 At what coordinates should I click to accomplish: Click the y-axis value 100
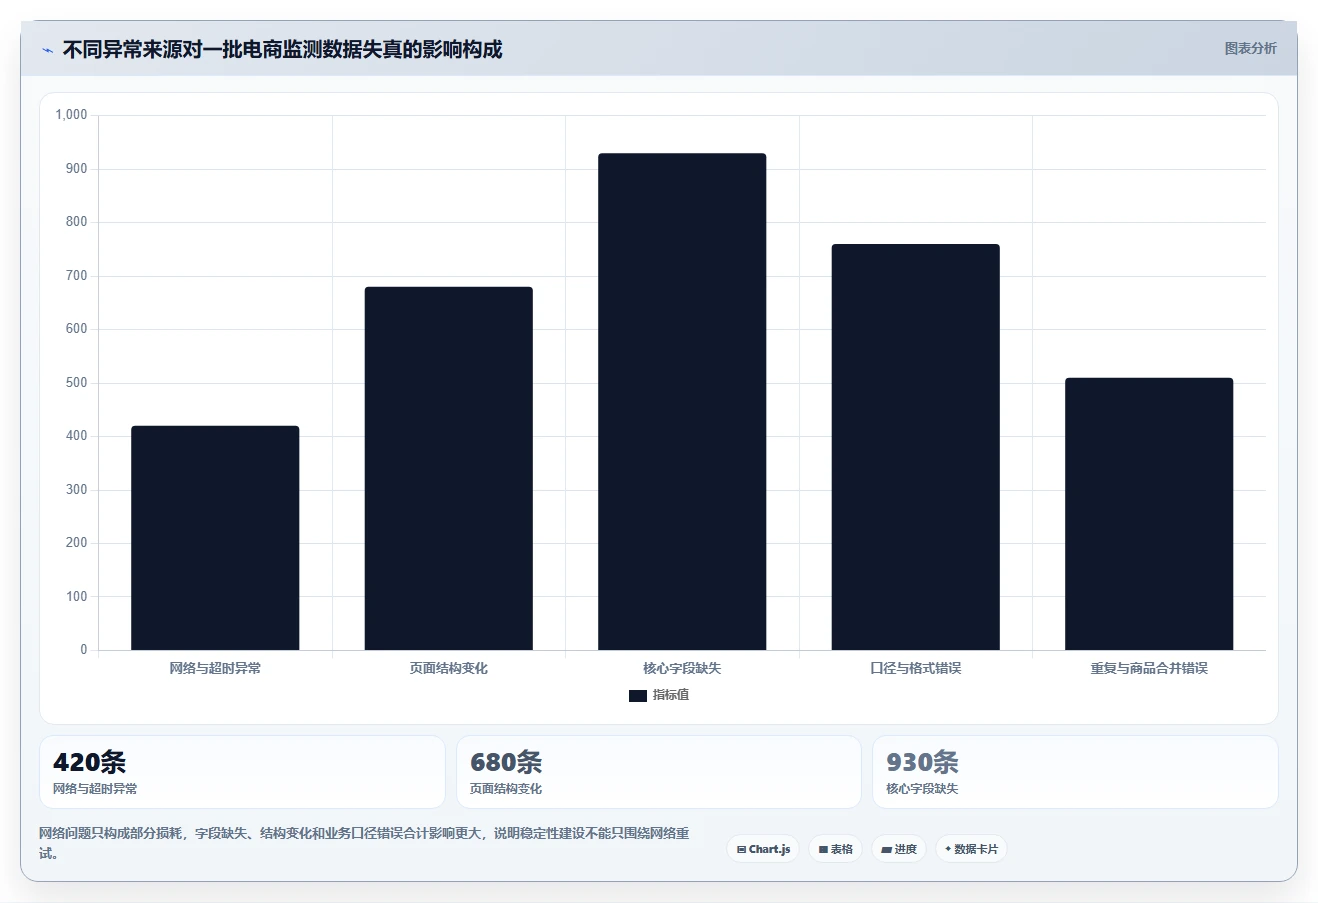76,597
